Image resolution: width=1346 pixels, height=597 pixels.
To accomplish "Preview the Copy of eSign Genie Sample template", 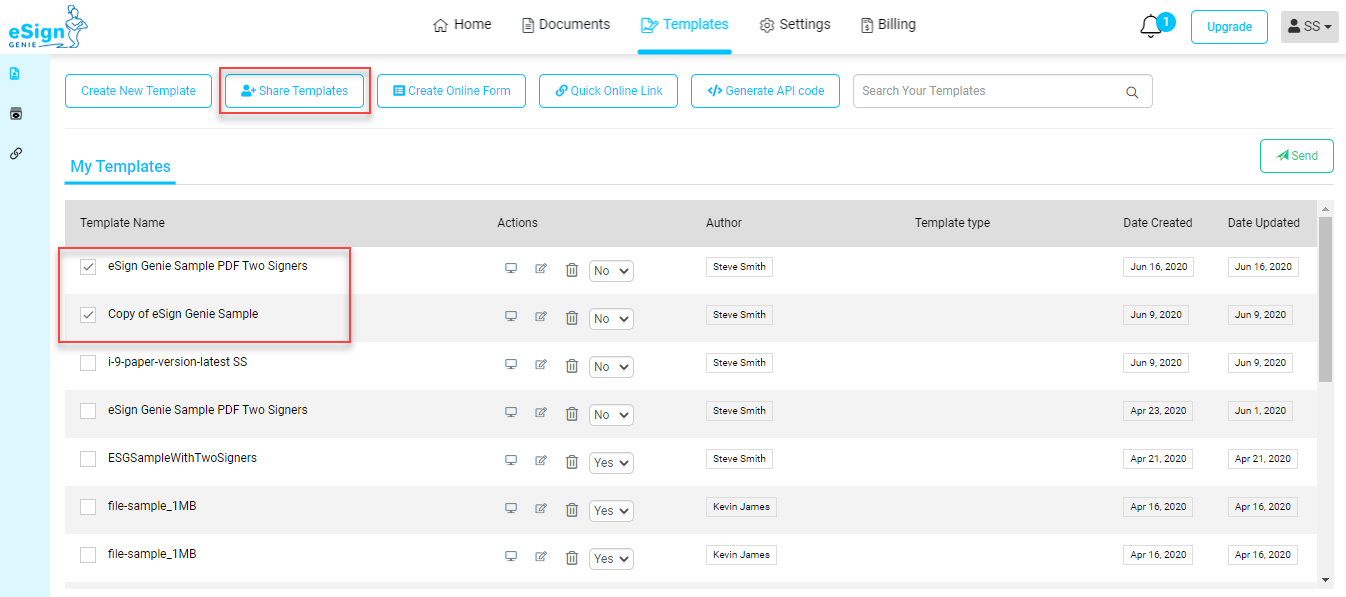I will coord(511,316).
